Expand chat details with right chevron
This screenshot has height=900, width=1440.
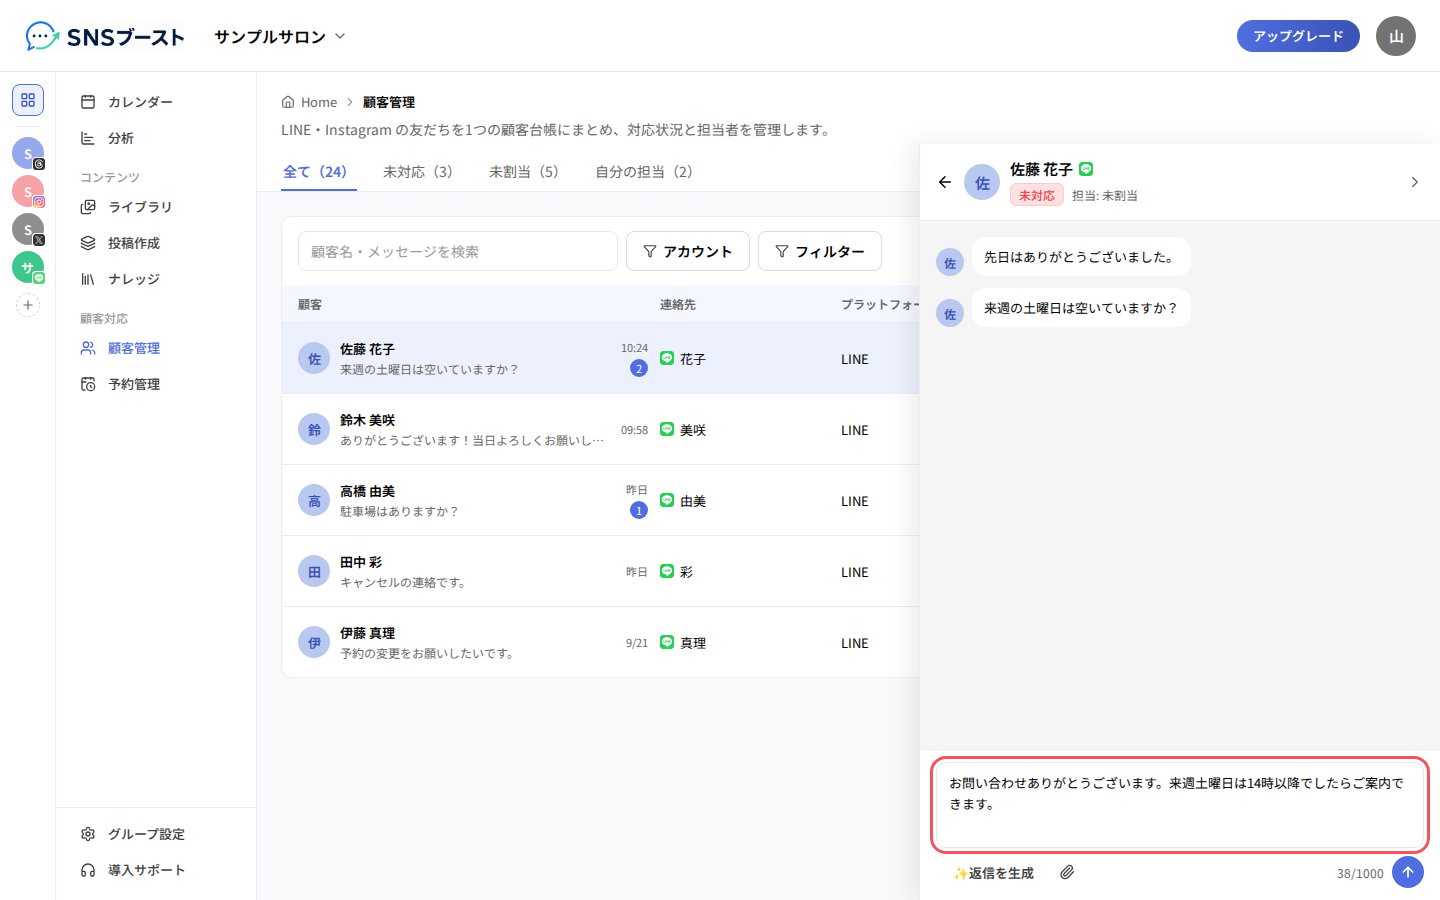point(1414,182)
